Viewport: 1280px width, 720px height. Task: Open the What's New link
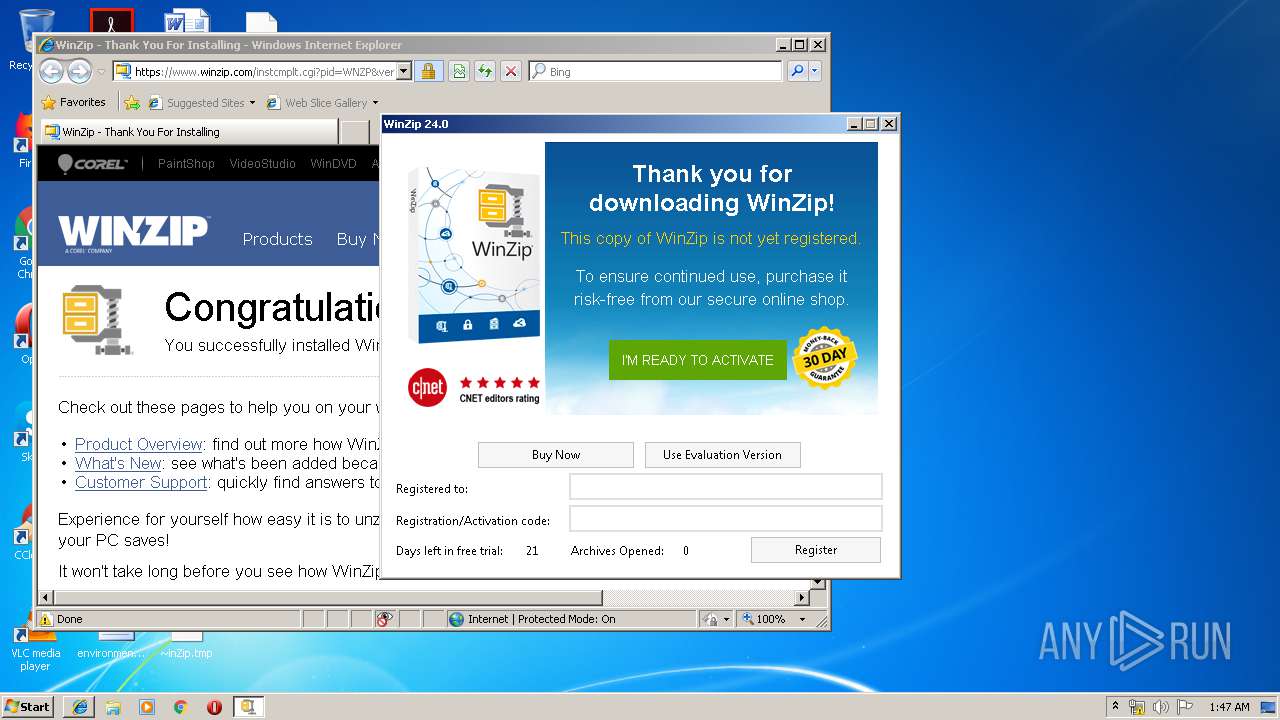[x=118, y=463]
